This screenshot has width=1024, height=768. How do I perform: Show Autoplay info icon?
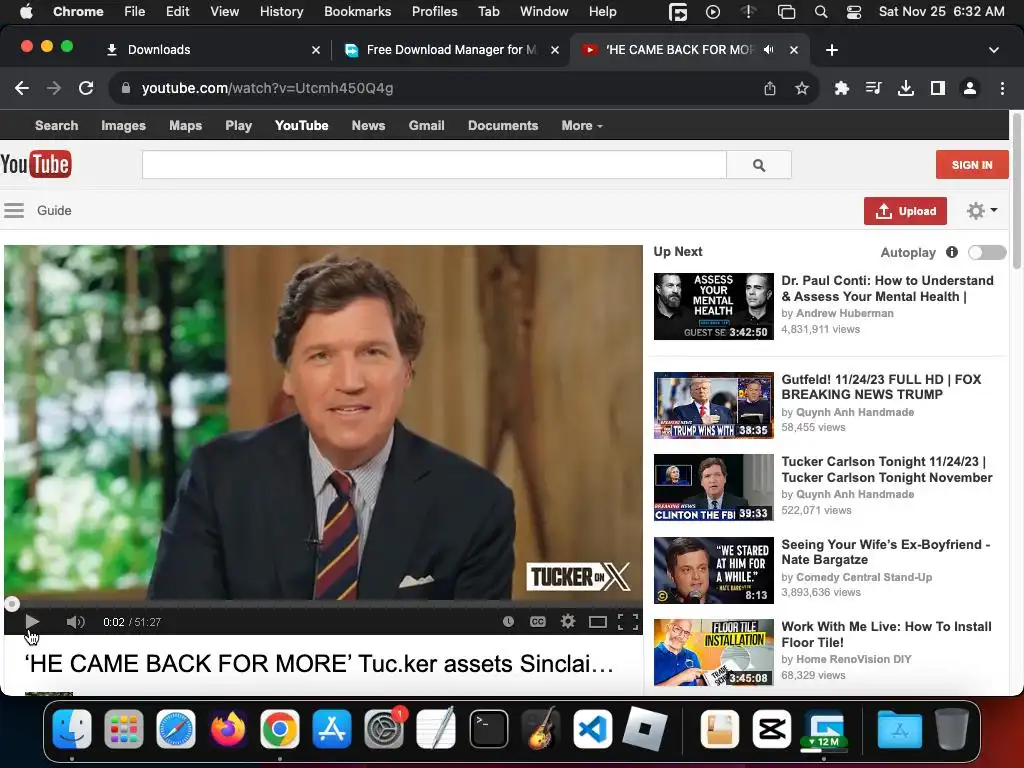pos(952,252)
